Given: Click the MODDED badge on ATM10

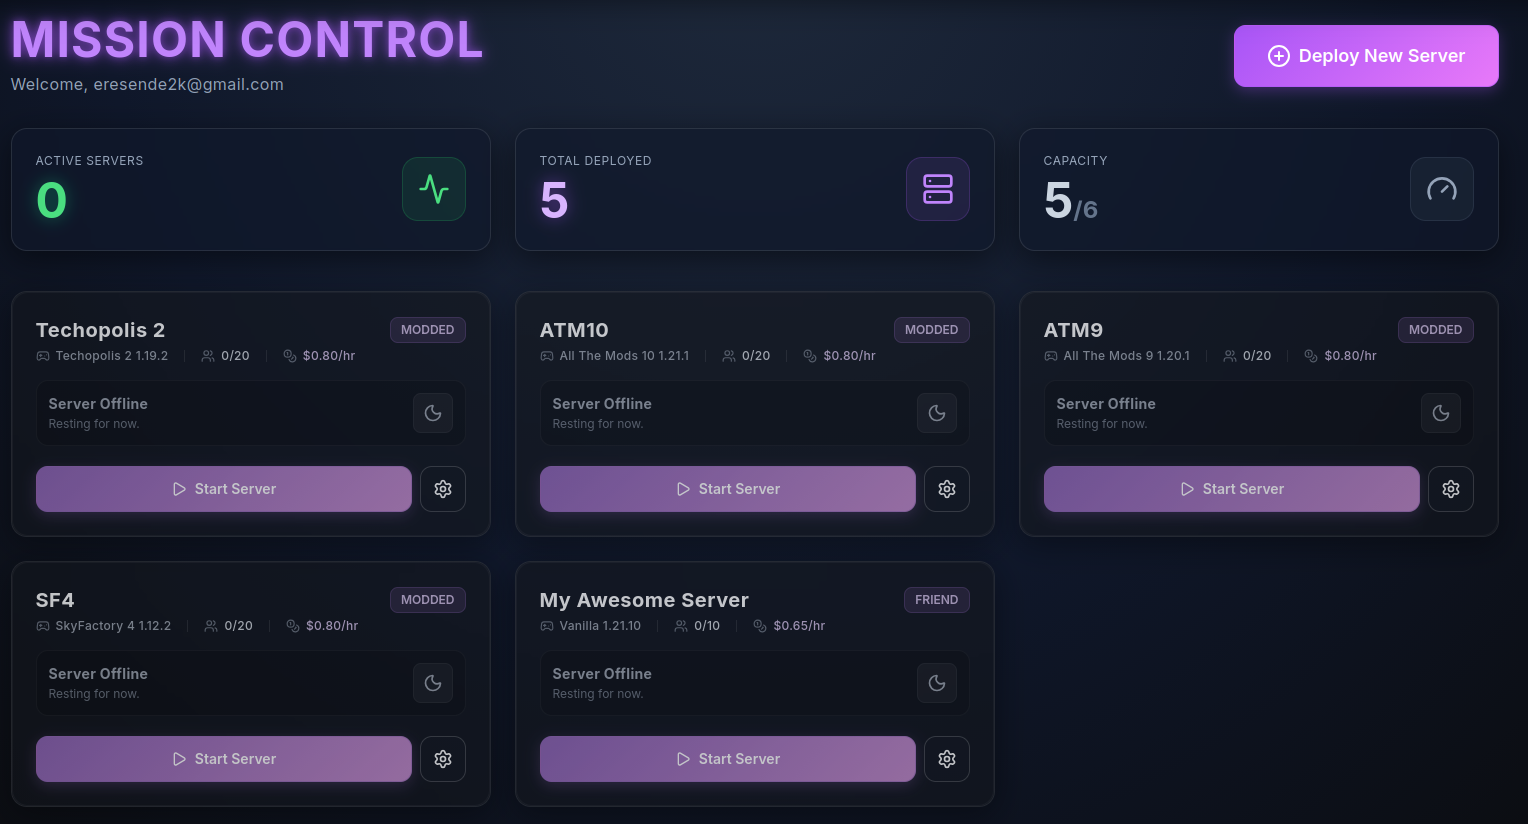Looking at the screenshot, I should pyautogui.click(x=931, y=330).
